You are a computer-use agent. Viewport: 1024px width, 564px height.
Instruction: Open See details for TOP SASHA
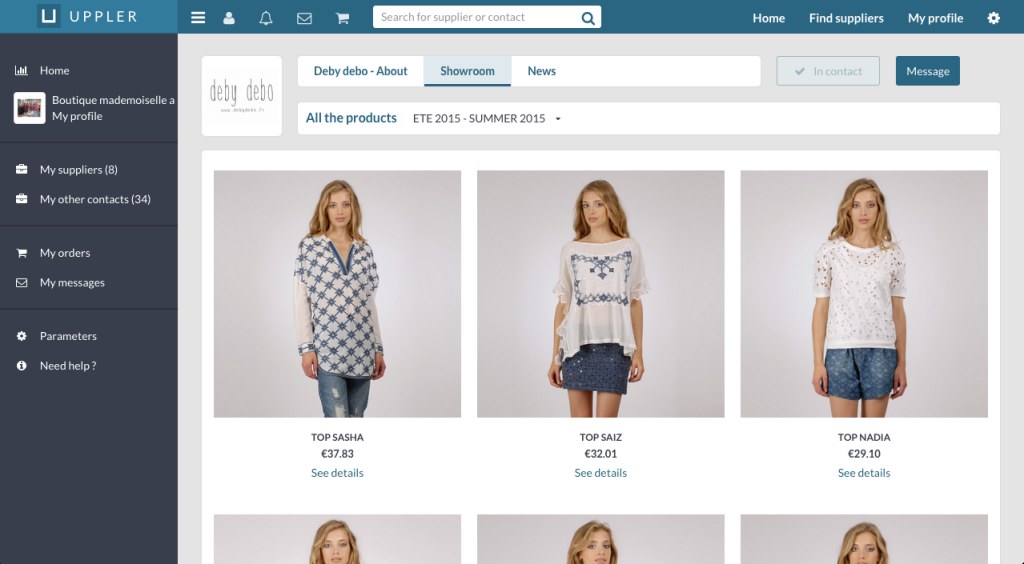click(337, 473)
